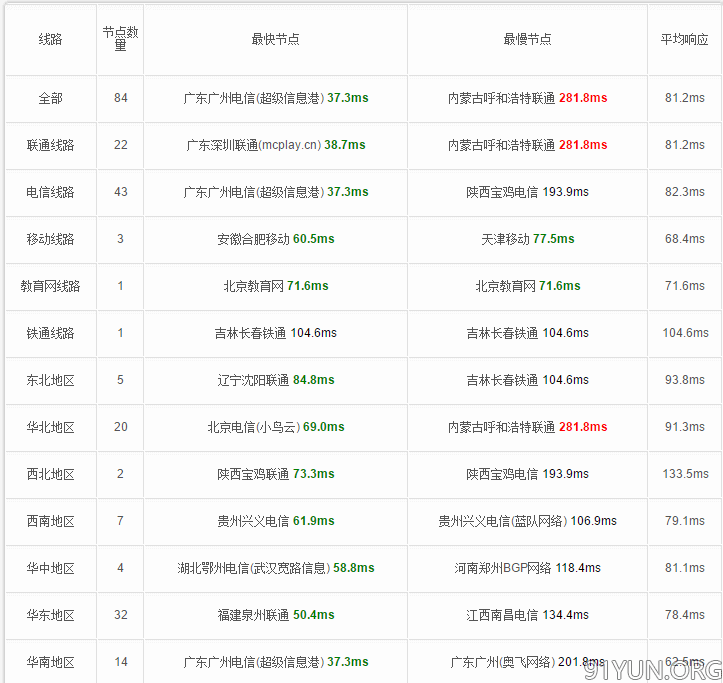Click the 最慢节点 column header

[x=527, y=40]
